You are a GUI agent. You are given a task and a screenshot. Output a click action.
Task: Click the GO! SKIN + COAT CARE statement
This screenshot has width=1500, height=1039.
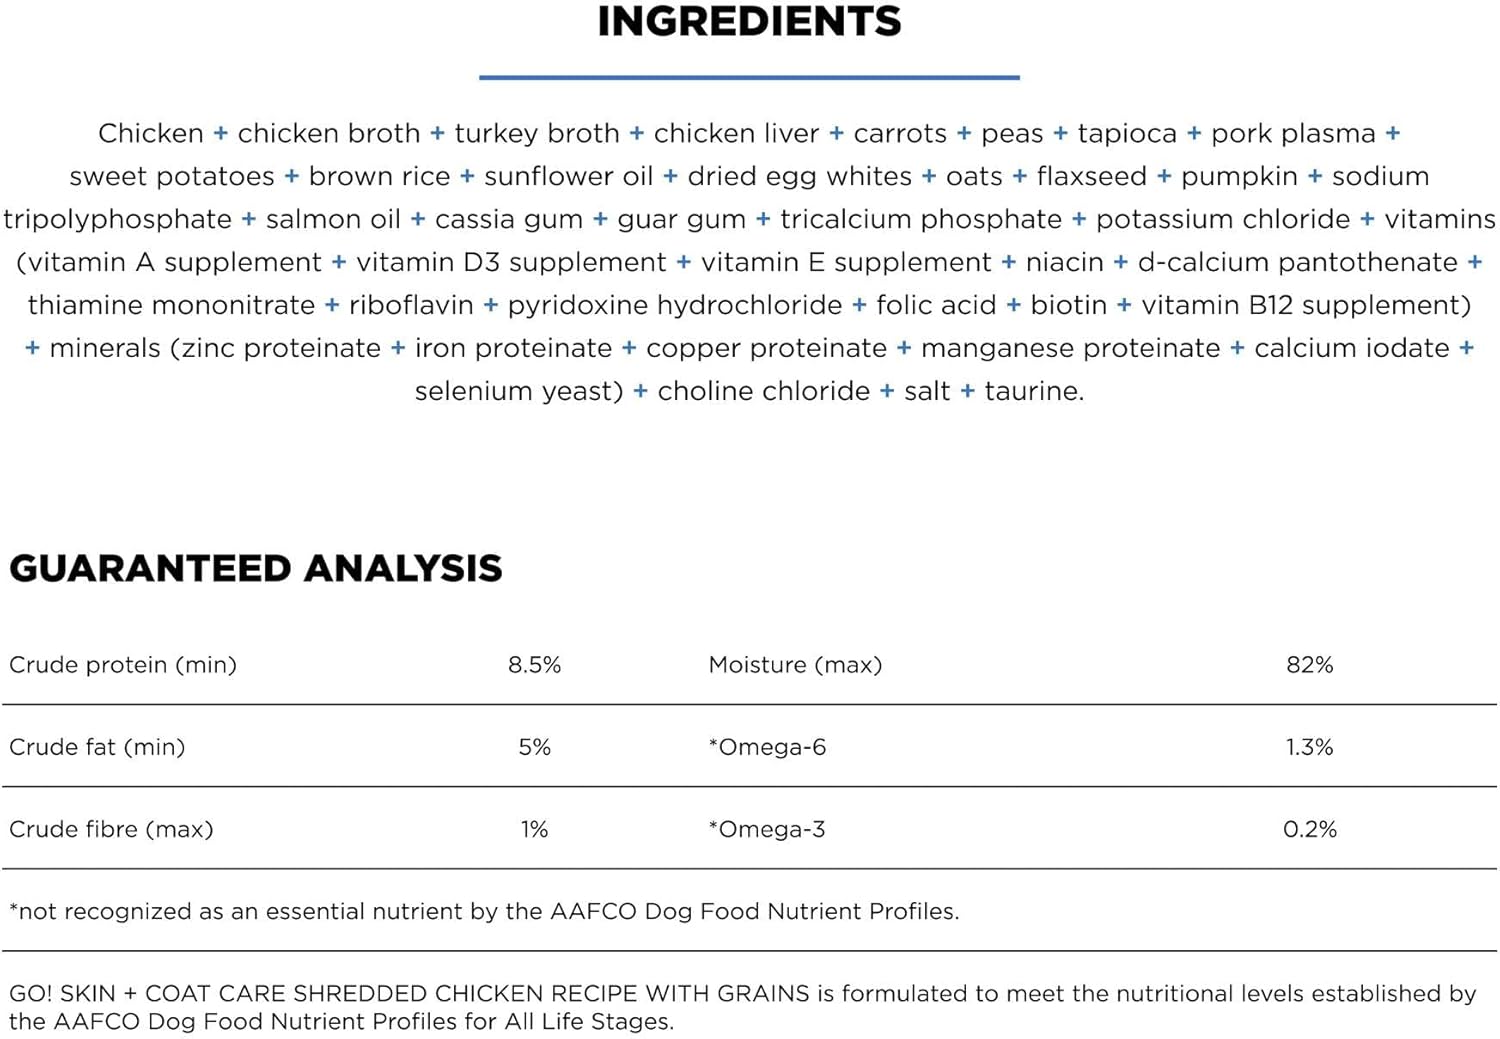pos(742,1007)
